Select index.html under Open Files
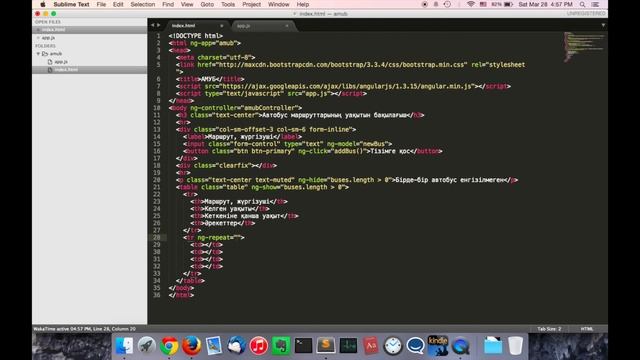The image size is (640, 360). pos(89,30)
